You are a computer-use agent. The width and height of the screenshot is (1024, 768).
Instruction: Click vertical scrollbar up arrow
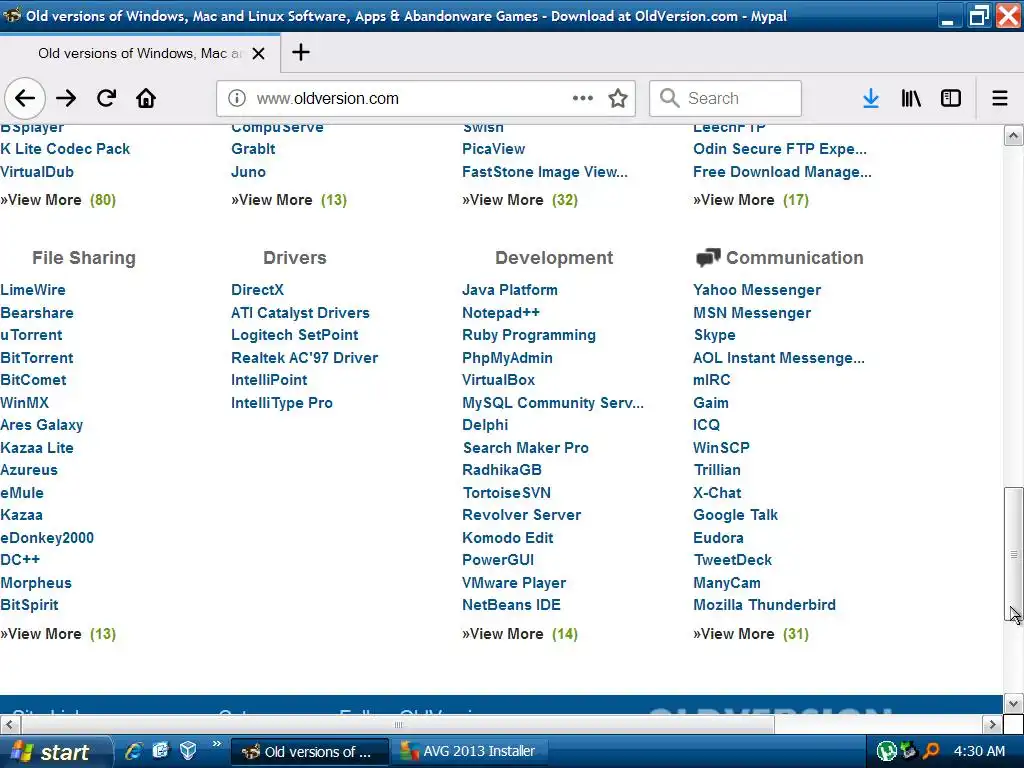[1013, 136]
